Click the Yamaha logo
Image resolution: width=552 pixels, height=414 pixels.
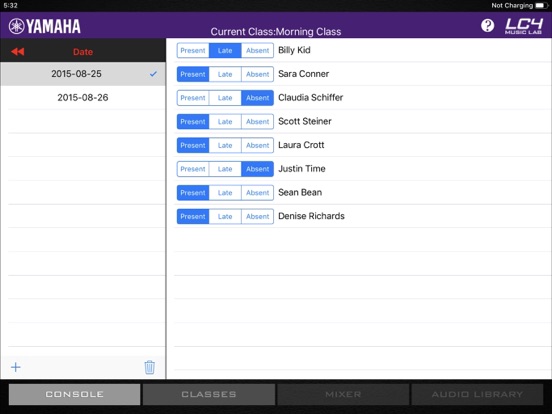pyautogui.click(x=45, y=26)
